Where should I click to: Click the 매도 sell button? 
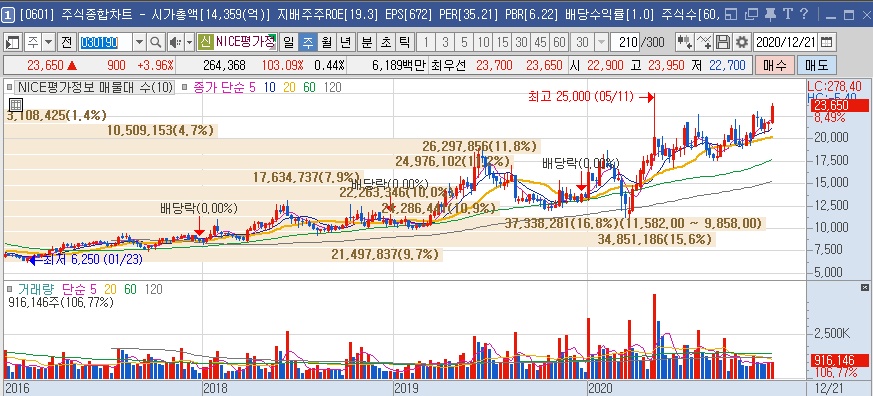coord(816,66)
